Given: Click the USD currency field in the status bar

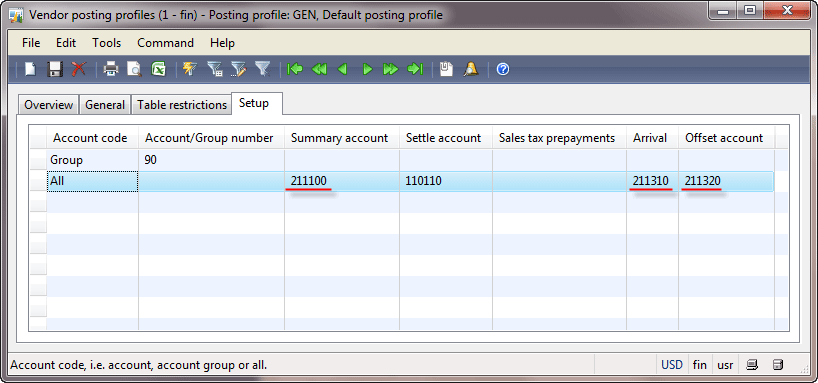Looking at the screenshot, I should coord(672,365).
